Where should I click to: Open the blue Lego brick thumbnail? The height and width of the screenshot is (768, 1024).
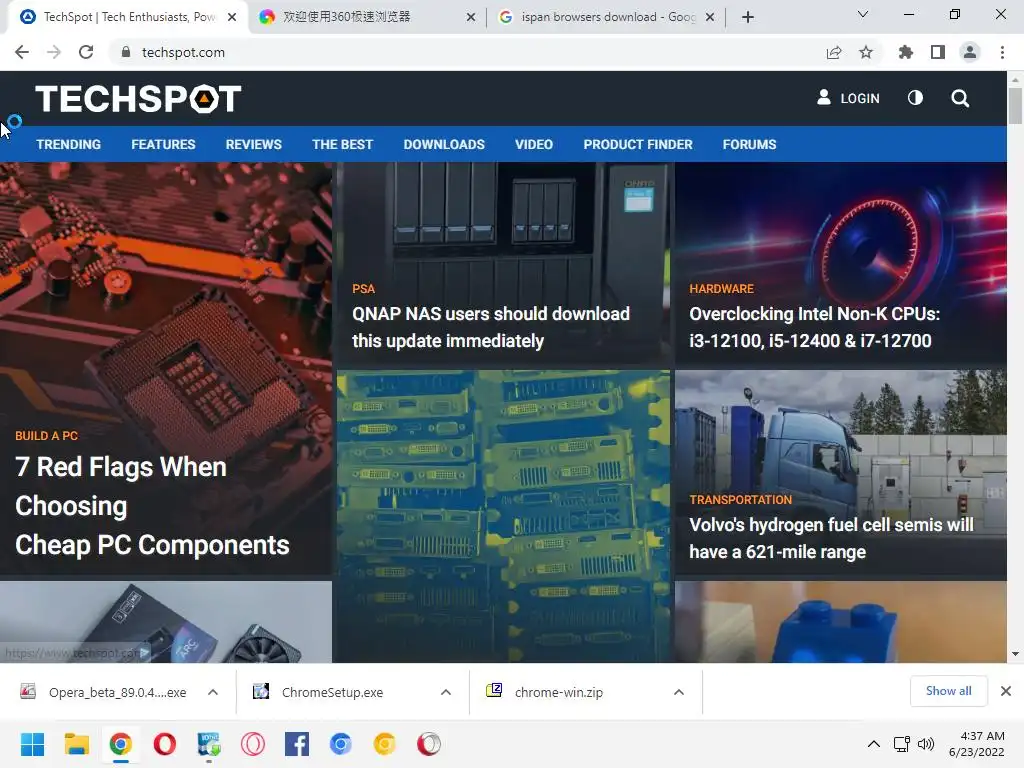[840, 622]
